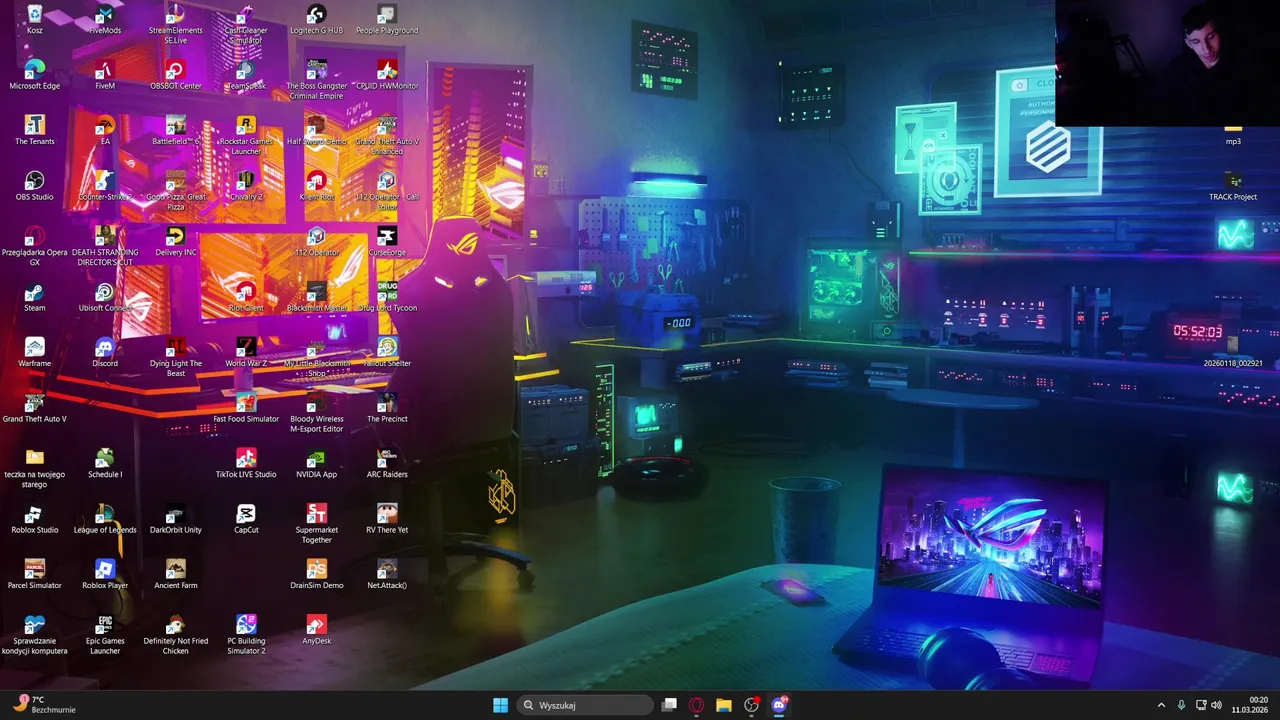
Task: Select teczka na twojego starego folder
Action: coord(35,467)
